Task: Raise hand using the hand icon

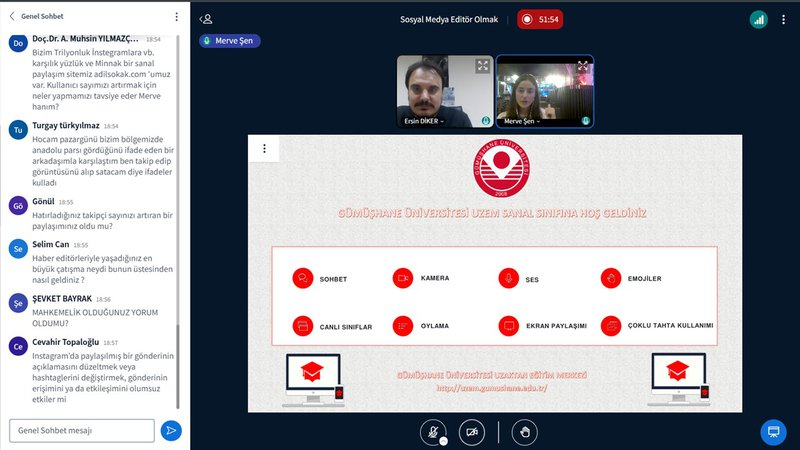Action: (x=524, y=431)
